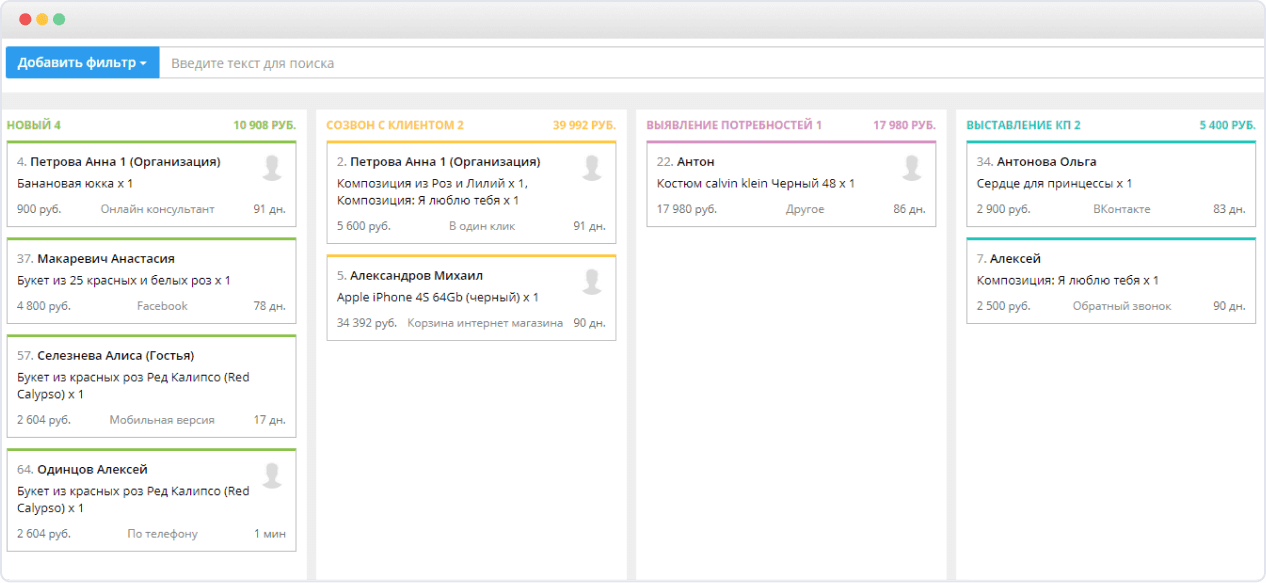Click source label По телефону

click(x=162, y=534)
